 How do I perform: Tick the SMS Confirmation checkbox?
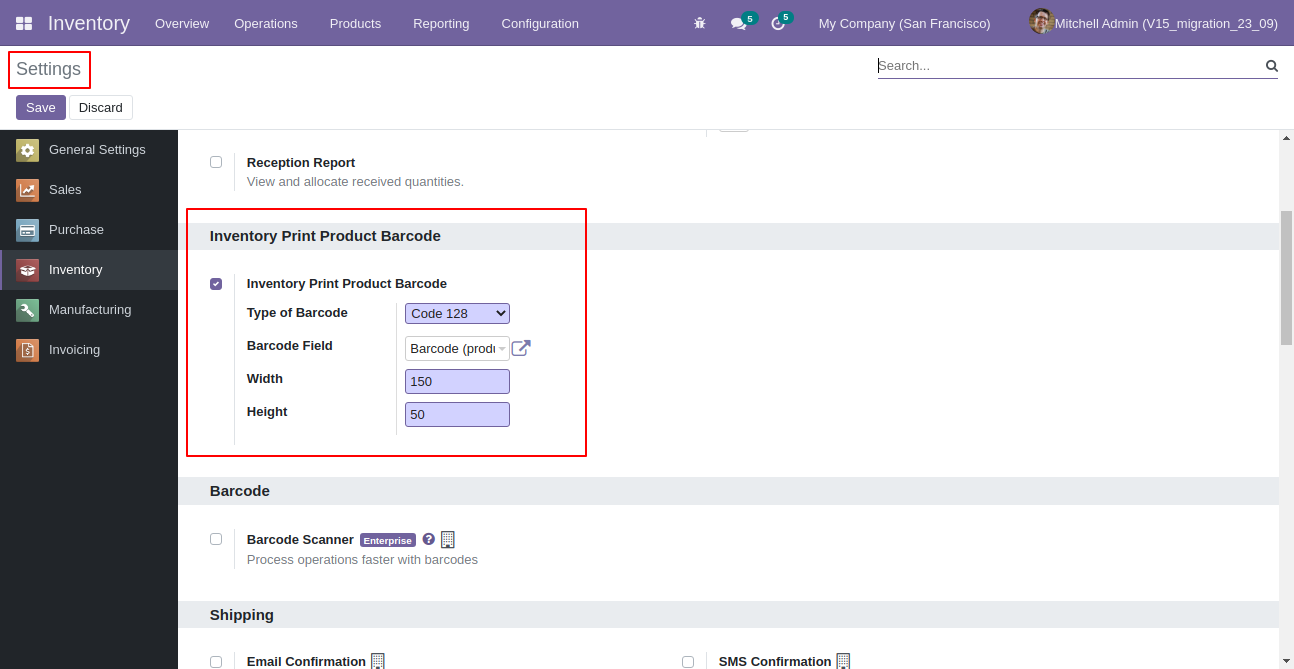688,662
